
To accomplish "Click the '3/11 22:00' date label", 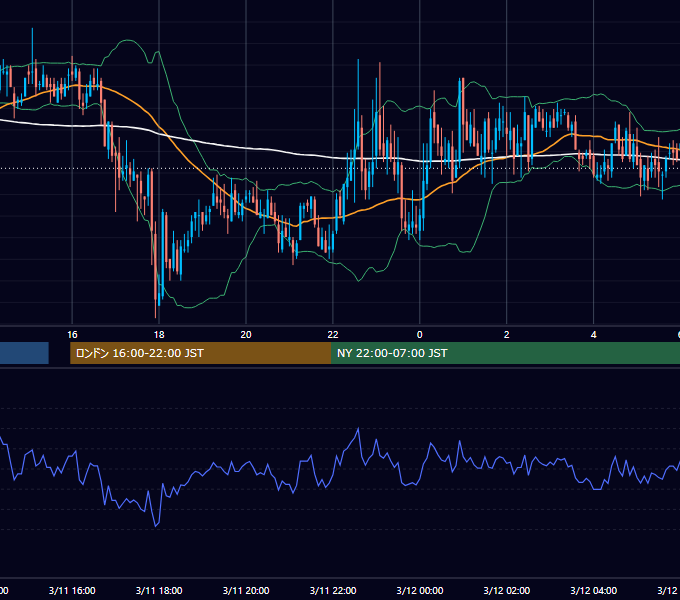I will (x=333, y=590).
